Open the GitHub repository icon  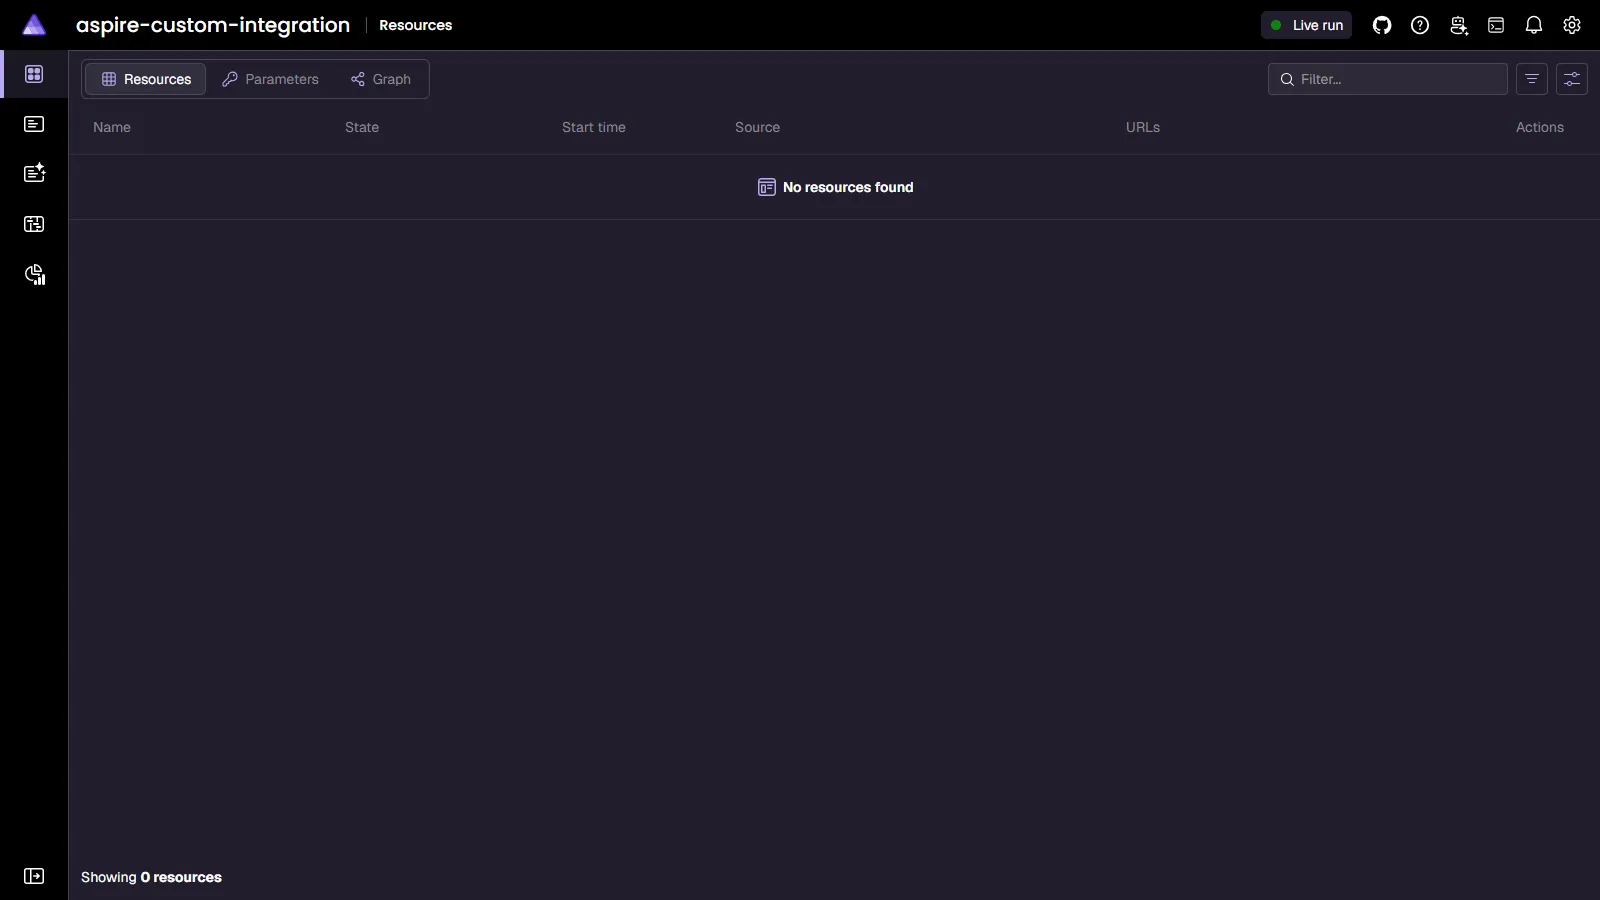(x=1382, y=25)
